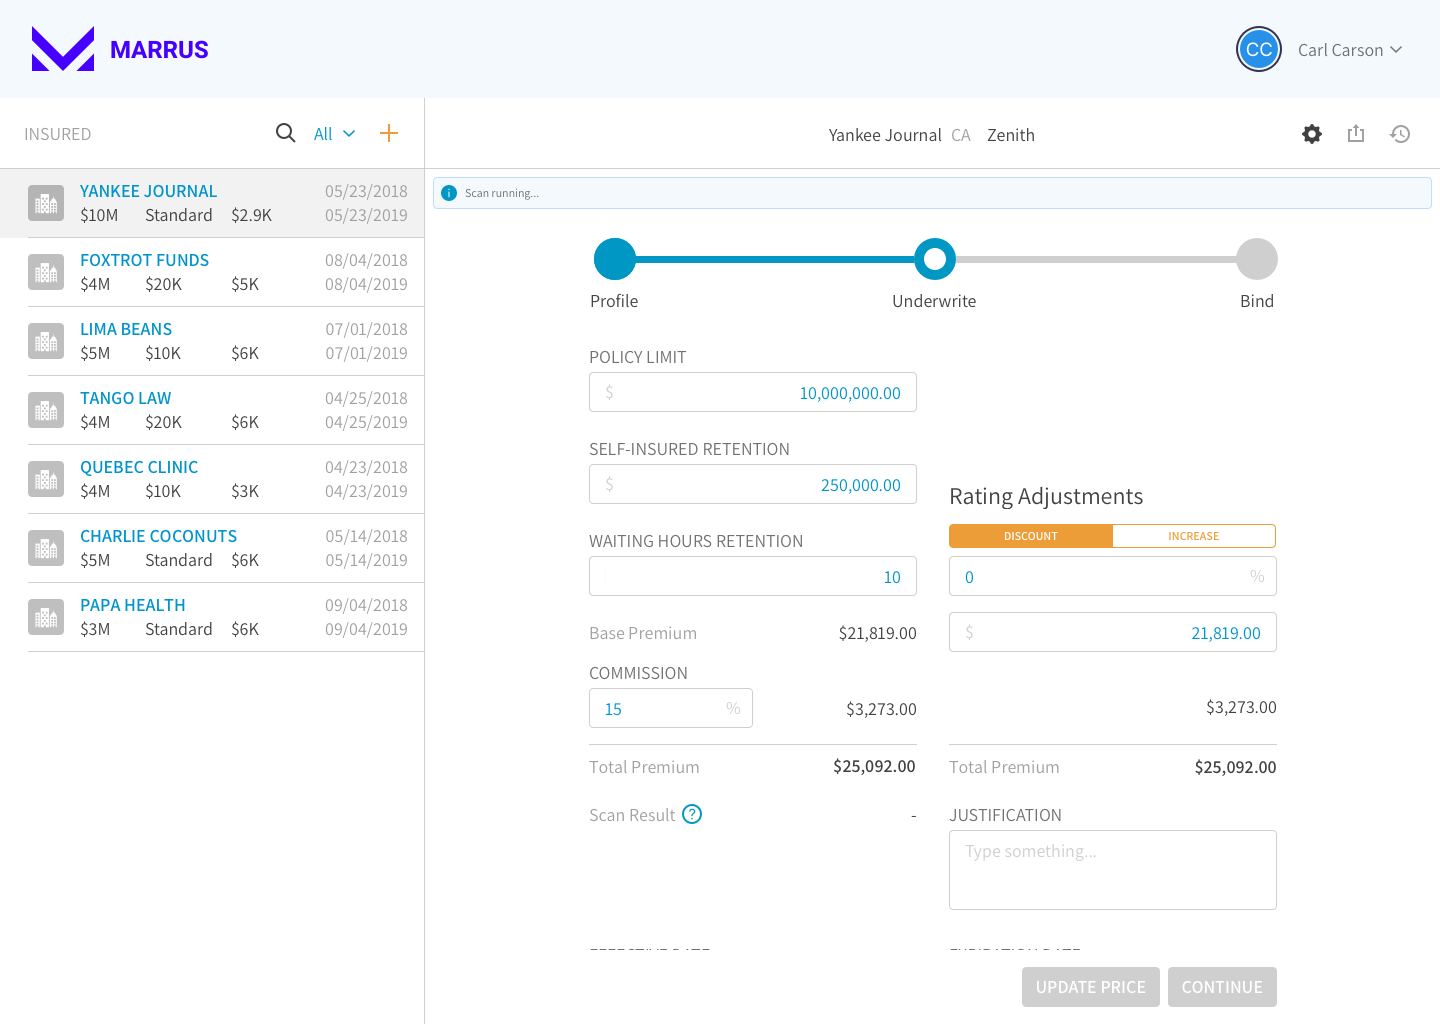Select the Foxtrot Funds insured
This screenshot has height=1024, width=1440.
[x=212, y=272]
